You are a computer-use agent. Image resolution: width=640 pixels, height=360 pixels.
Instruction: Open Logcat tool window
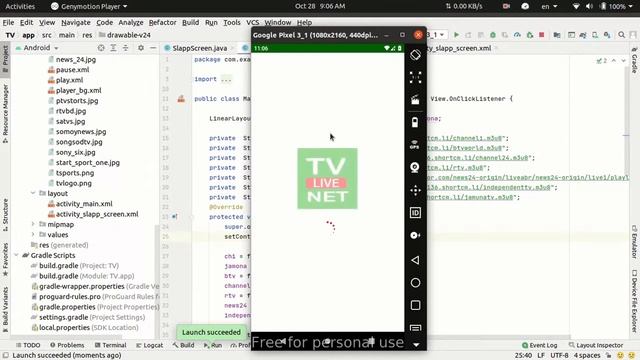tap(149, 345)
